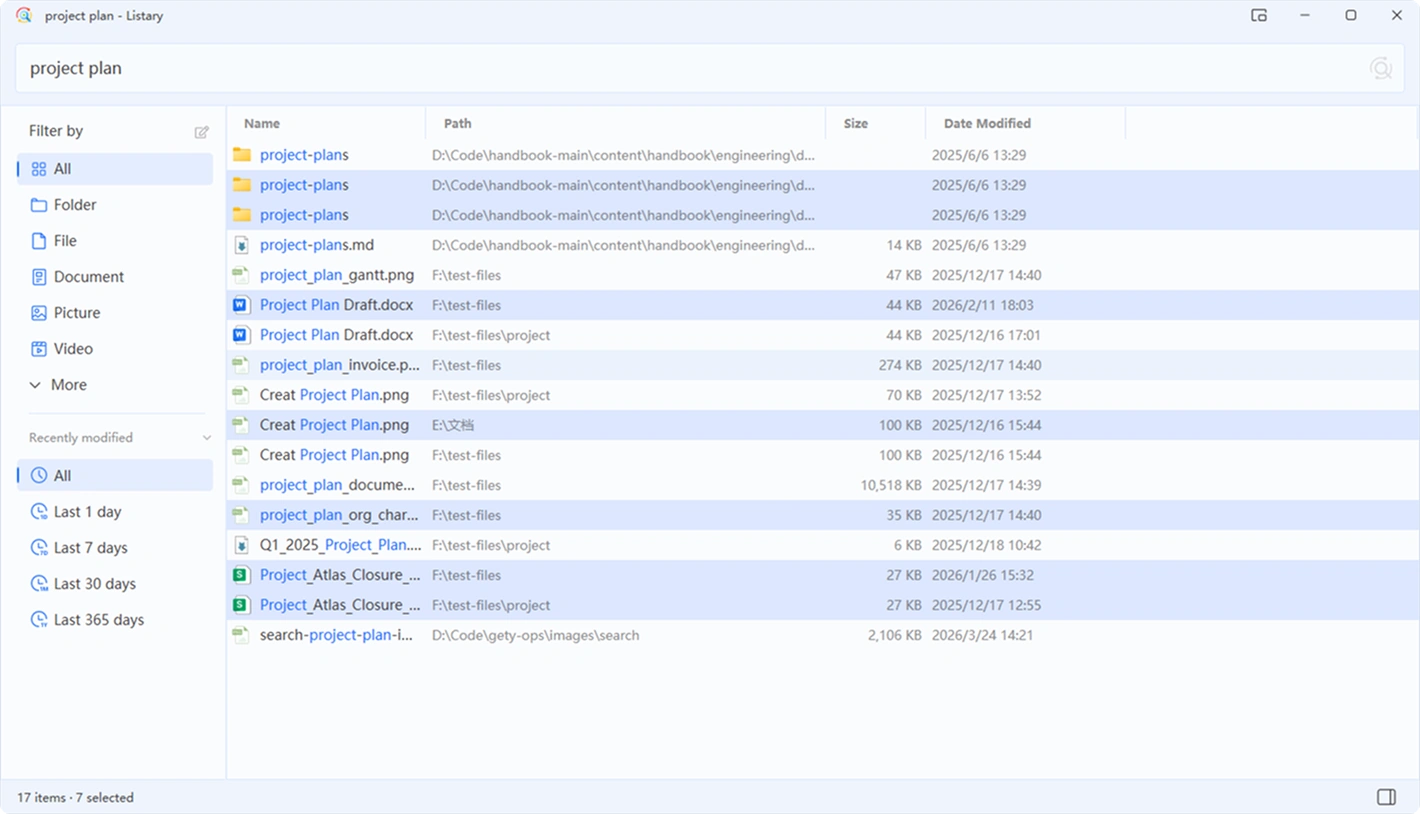This screenshot has width=1420, height=814.
Task: Click the 274 KB size cell
Action: (x=900, y=365)
